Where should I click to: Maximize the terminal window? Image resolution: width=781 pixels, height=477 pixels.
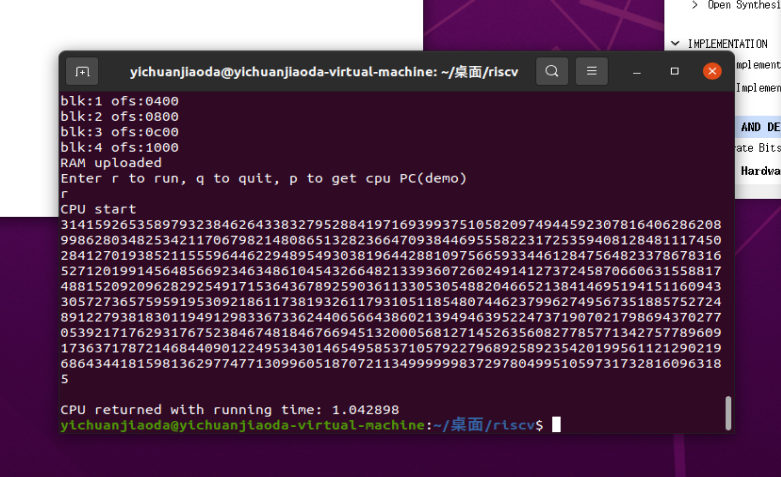coord(674,71)
